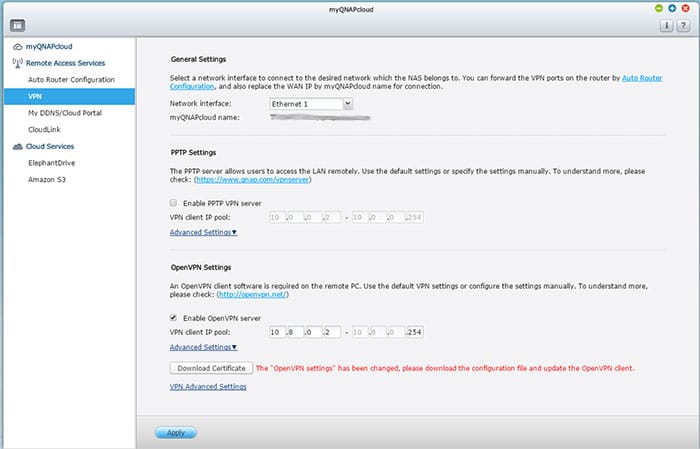Click the Download Certificate button
The height and width of the screenshot is (449, 700).
211,368
